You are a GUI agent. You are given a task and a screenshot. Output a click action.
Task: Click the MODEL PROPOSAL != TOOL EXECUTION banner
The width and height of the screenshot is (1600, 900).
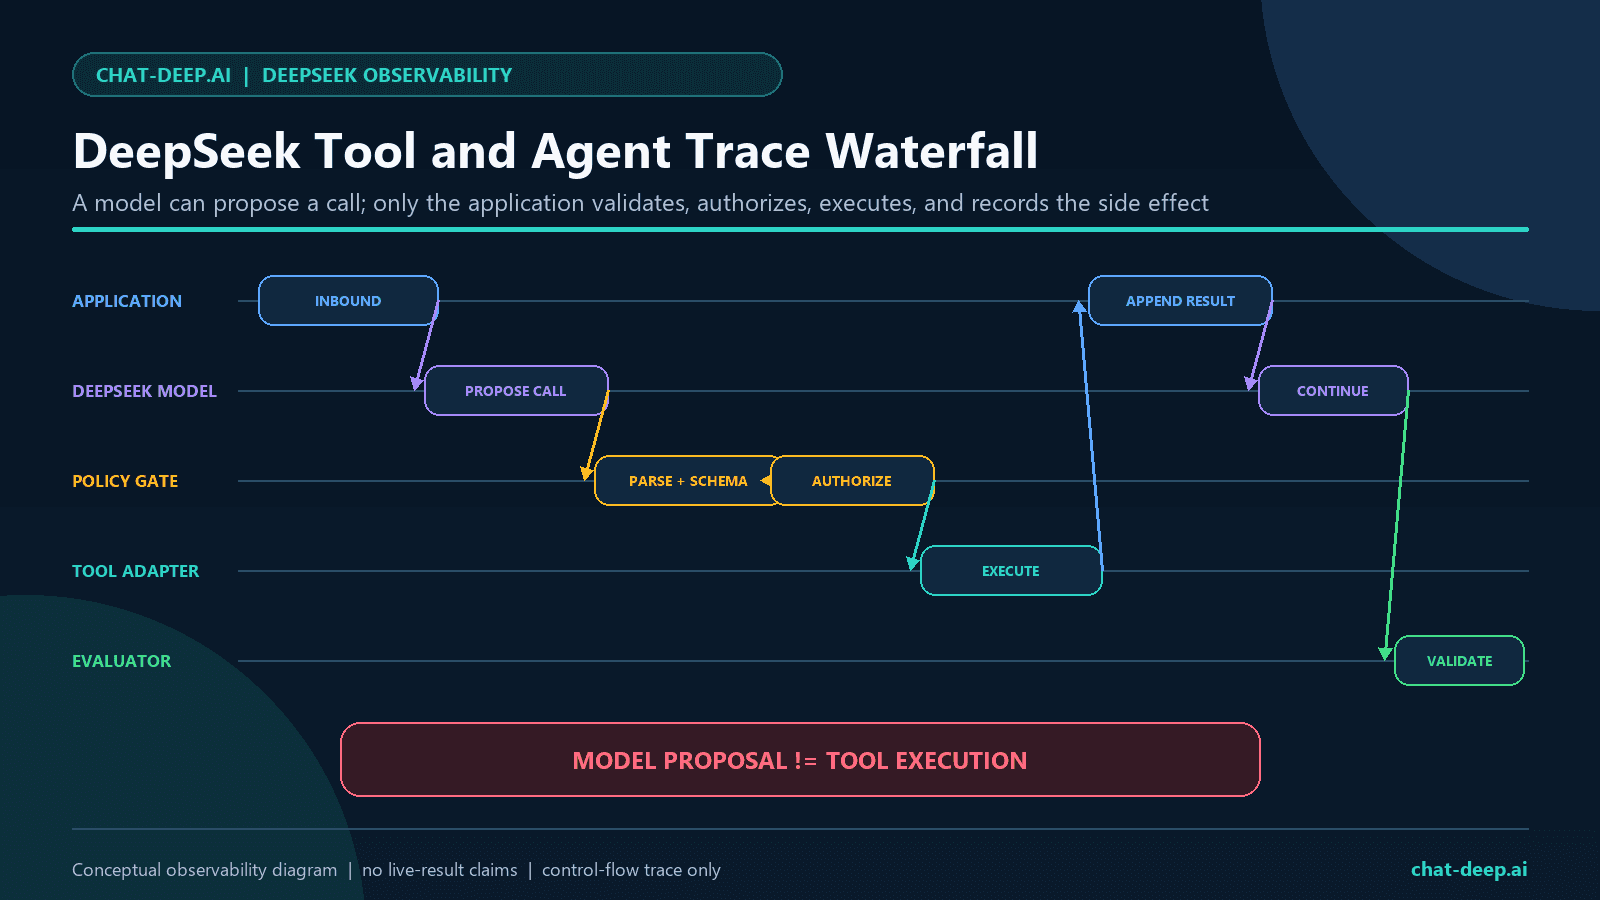[800, 760]
